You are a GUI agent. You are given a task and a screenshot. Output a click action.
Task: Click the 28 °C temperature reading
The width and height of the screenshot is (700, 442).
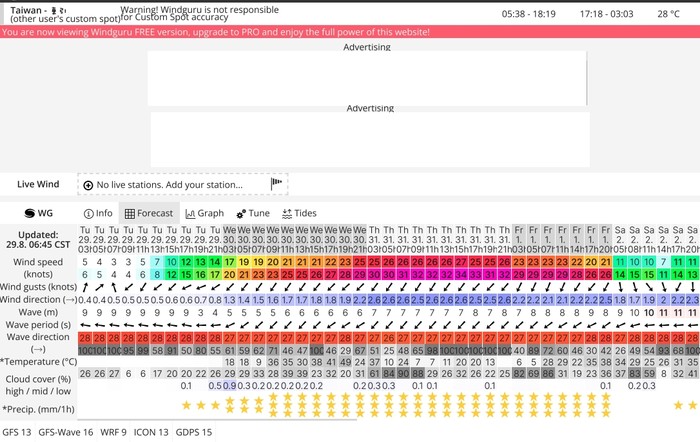(x=668, y=14)
